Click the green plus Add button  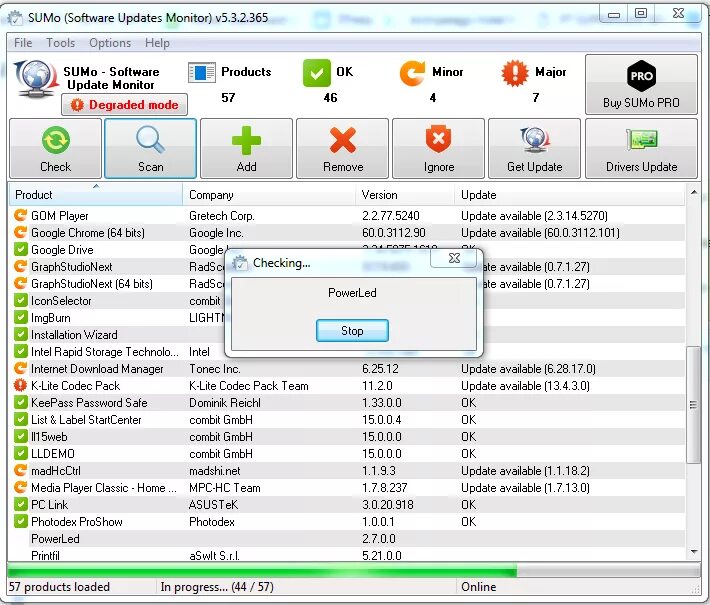point(246,149)
